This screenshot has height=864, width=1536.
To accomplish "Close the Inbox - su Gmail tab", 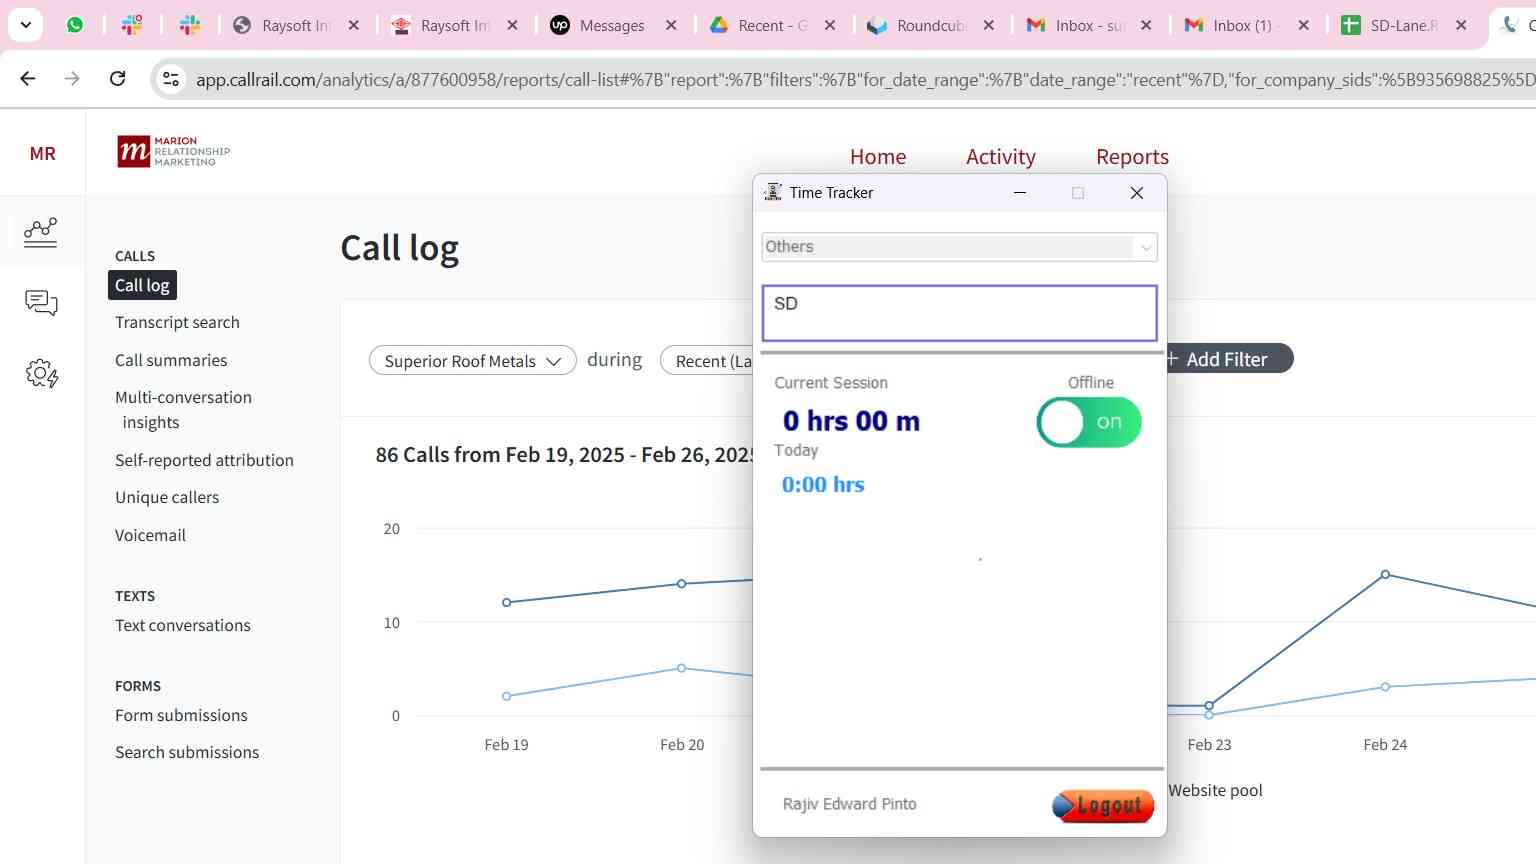I will [x=1146, y=25].
